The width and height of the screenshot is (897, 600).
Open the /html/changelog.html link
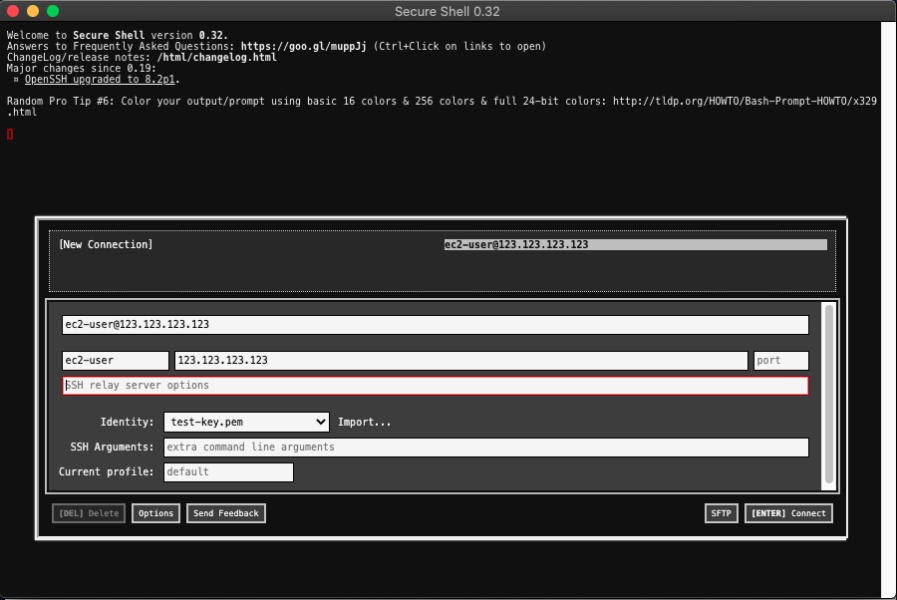(x=217, y=57)
